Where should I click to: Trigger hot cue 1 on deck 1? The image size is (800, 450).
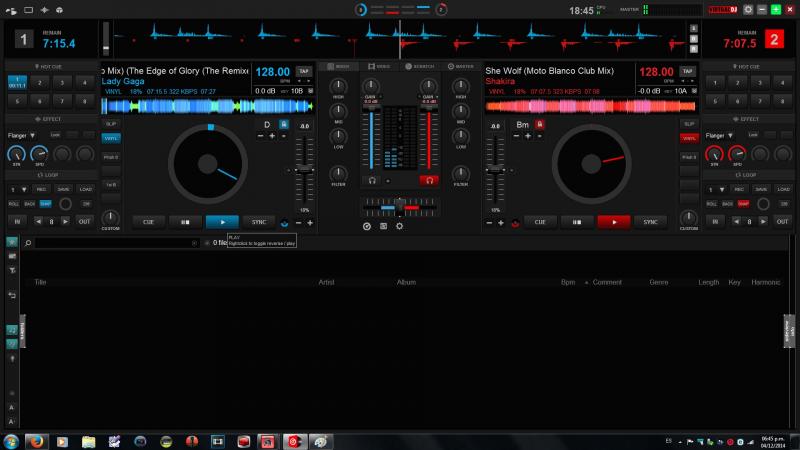coord(17,82)
